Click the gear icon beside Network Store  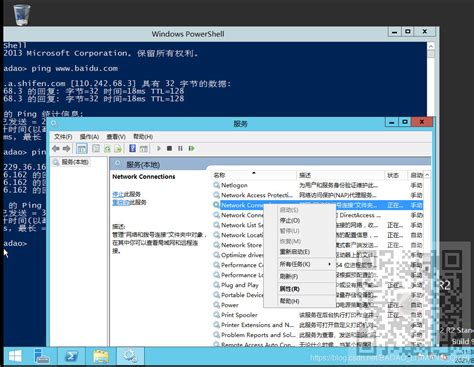[x=216, y=245]
